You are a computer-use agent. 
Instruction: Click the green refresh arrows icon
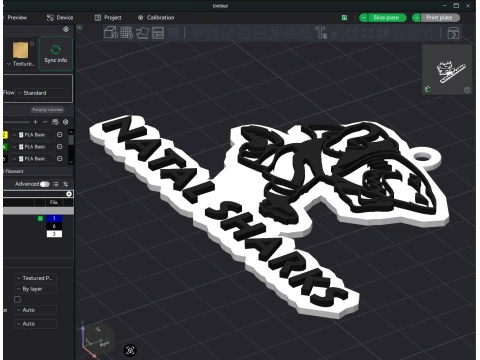55,49
